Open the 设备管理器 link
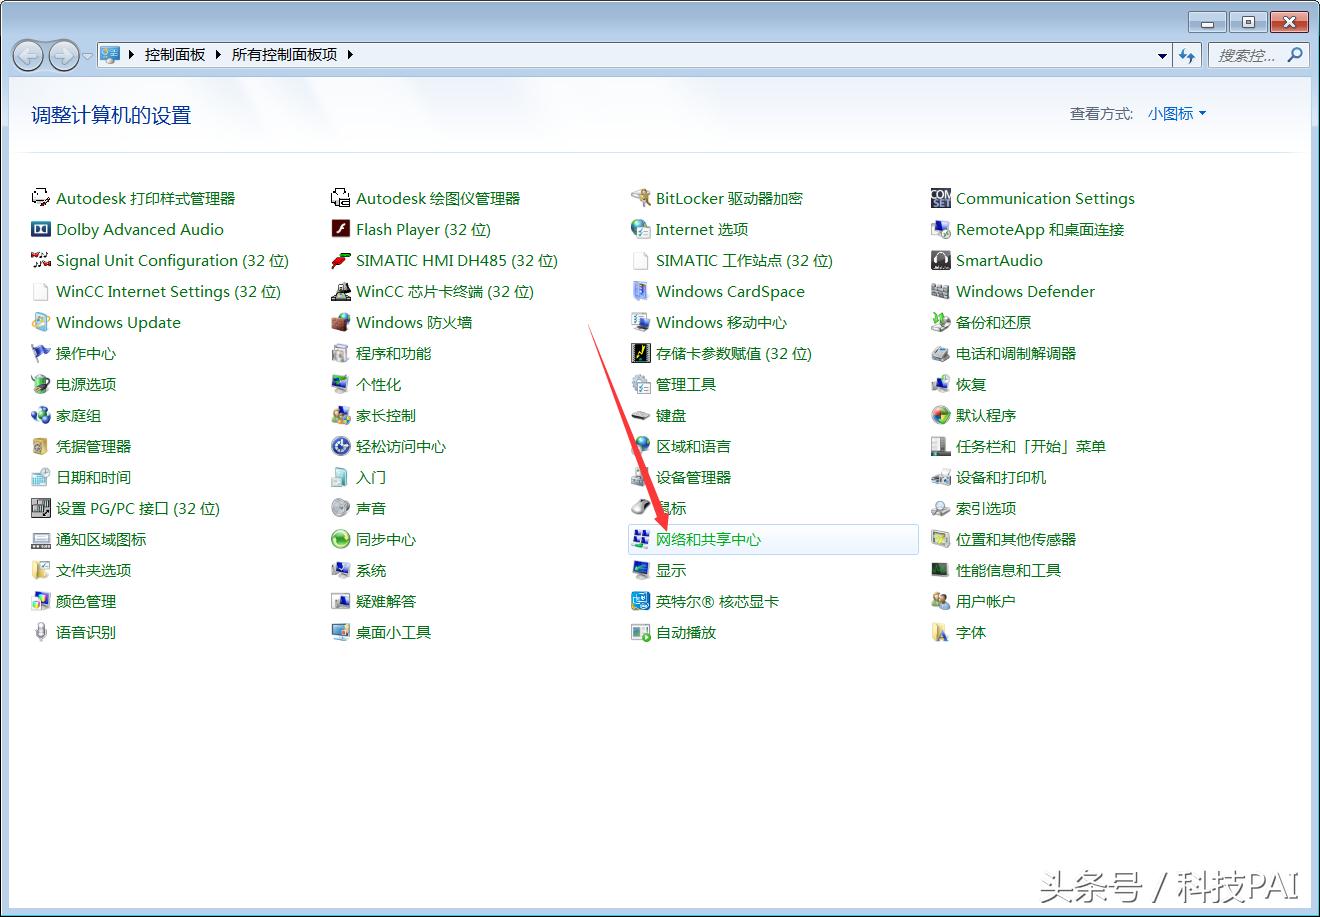Image resolution: width=1320 pixels, height=917 pixels. click(693, 477)
